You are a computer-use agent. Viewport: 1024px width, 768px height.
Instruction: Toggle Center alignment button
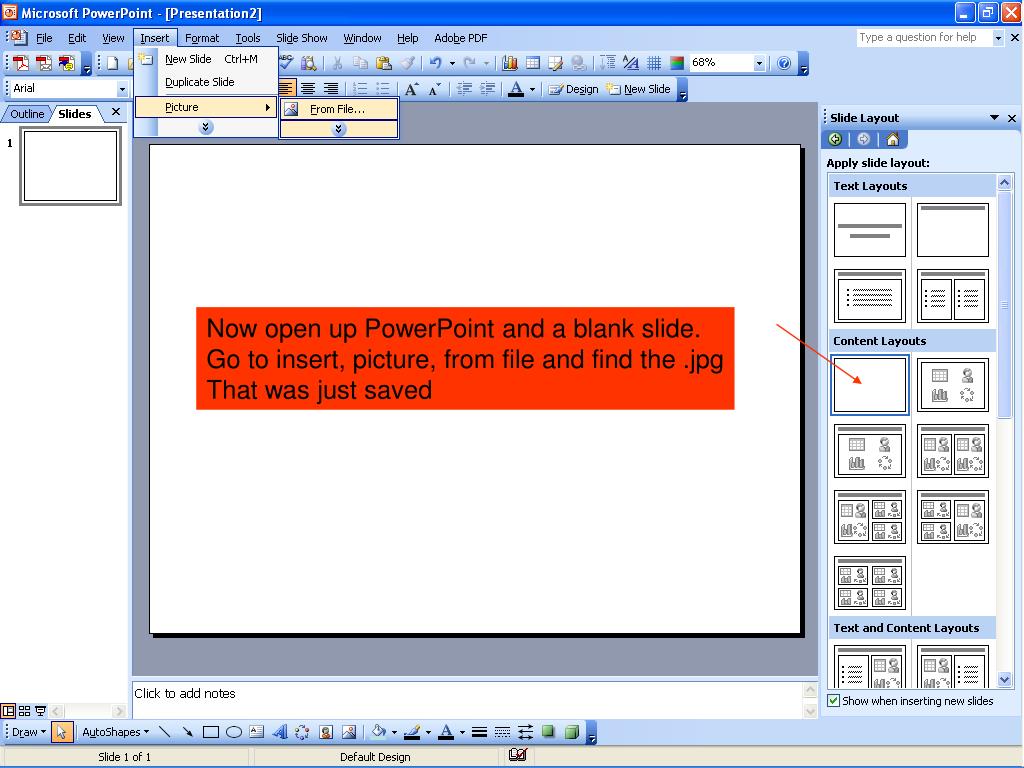(x=308, y=89)
